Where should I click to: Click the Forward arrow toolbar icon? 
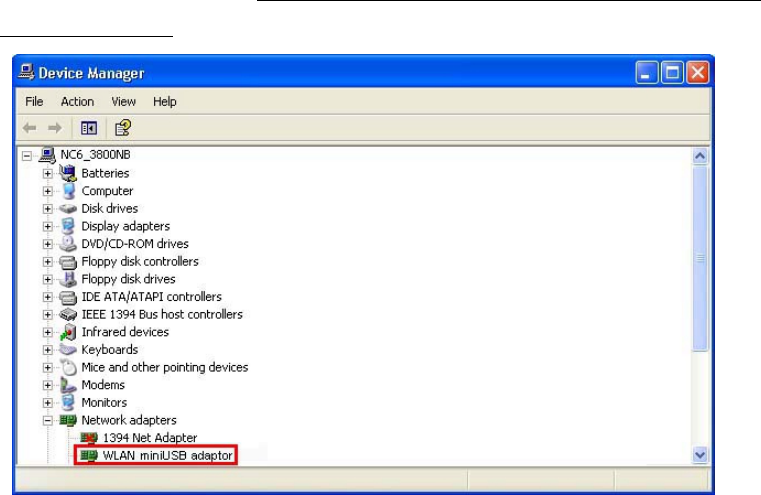[55, 128]
